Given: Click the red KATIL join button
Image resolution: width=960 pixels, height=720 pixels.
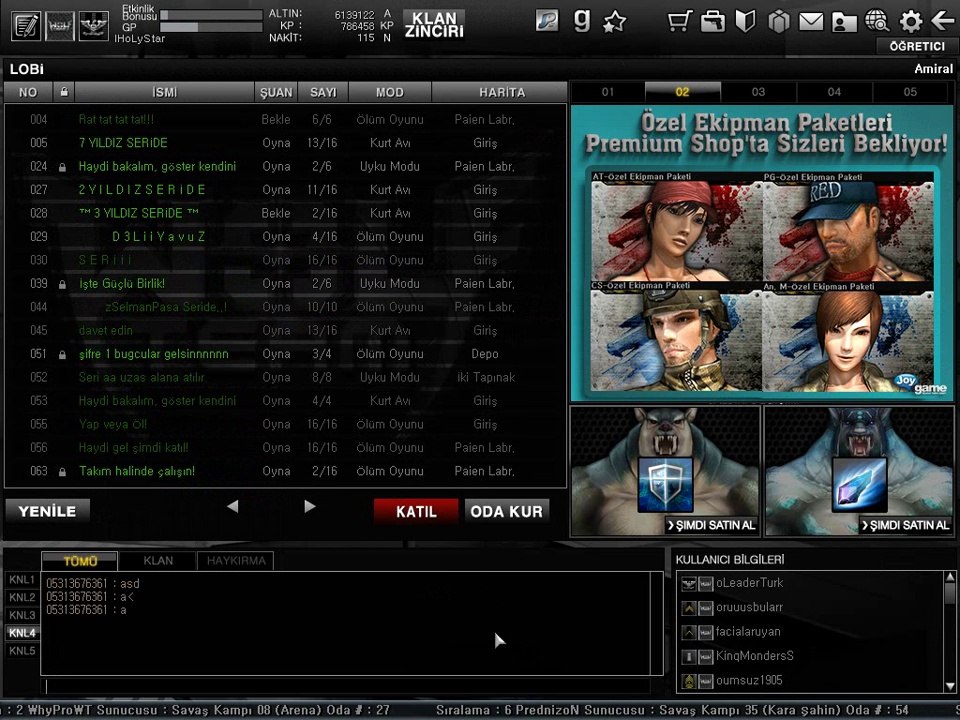Looking at the screenshot, I should click(x=416, y=511).
